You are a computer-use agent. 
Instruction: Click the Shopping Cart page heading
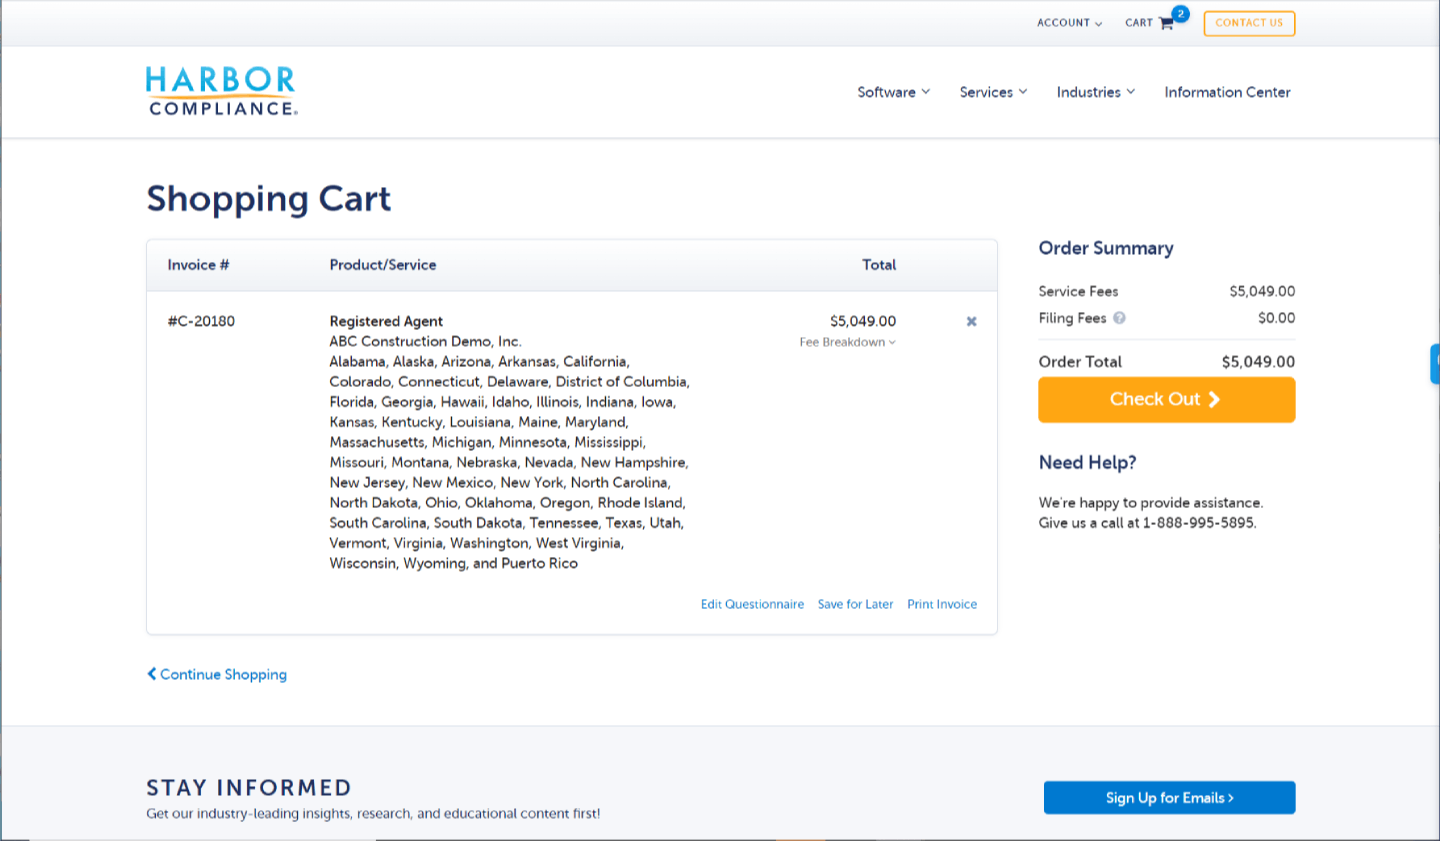269,199
